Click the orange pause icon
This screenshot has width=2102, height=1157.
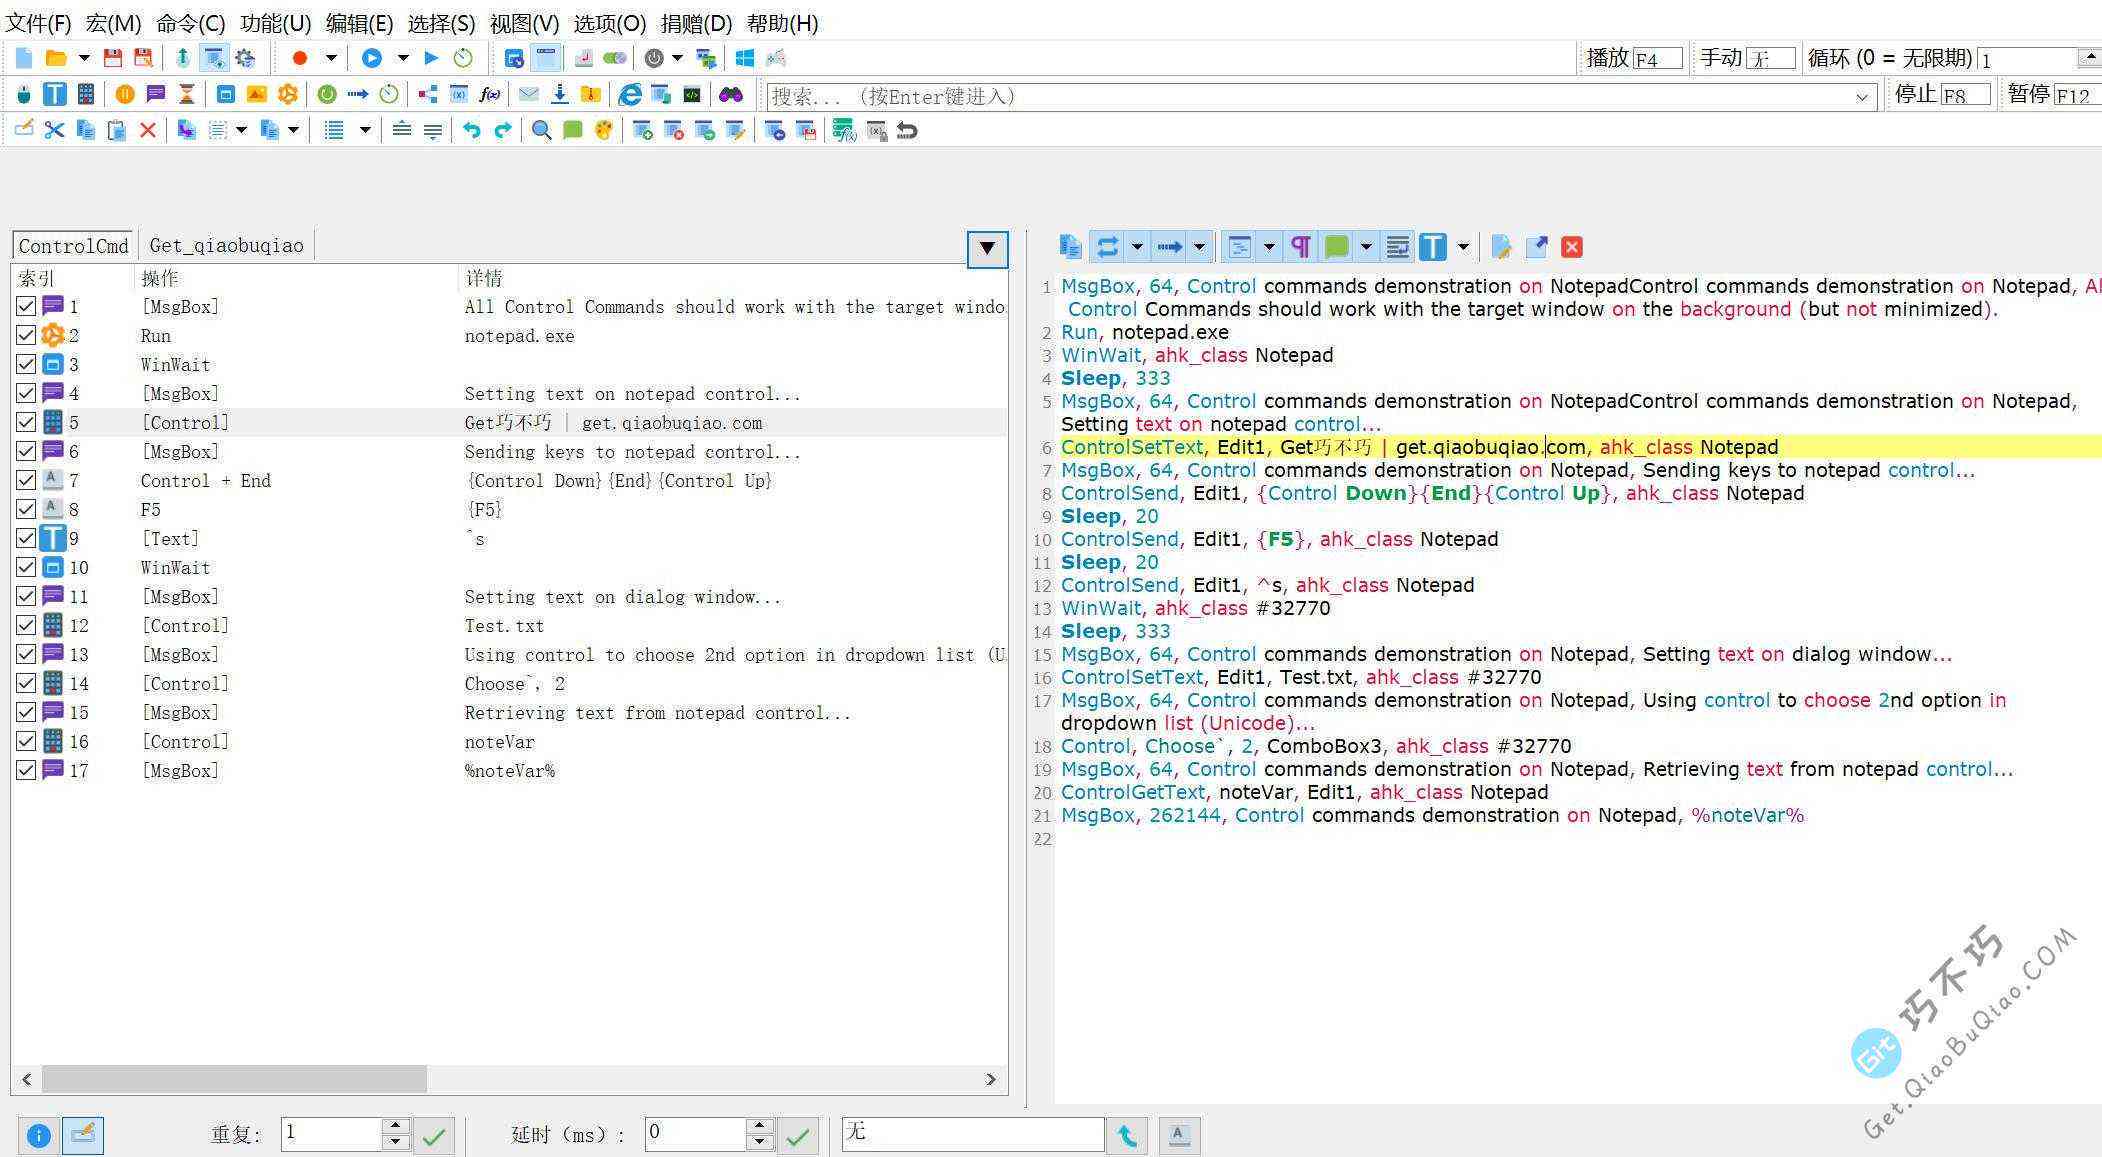pyautogui.click(x=125, y=95)
